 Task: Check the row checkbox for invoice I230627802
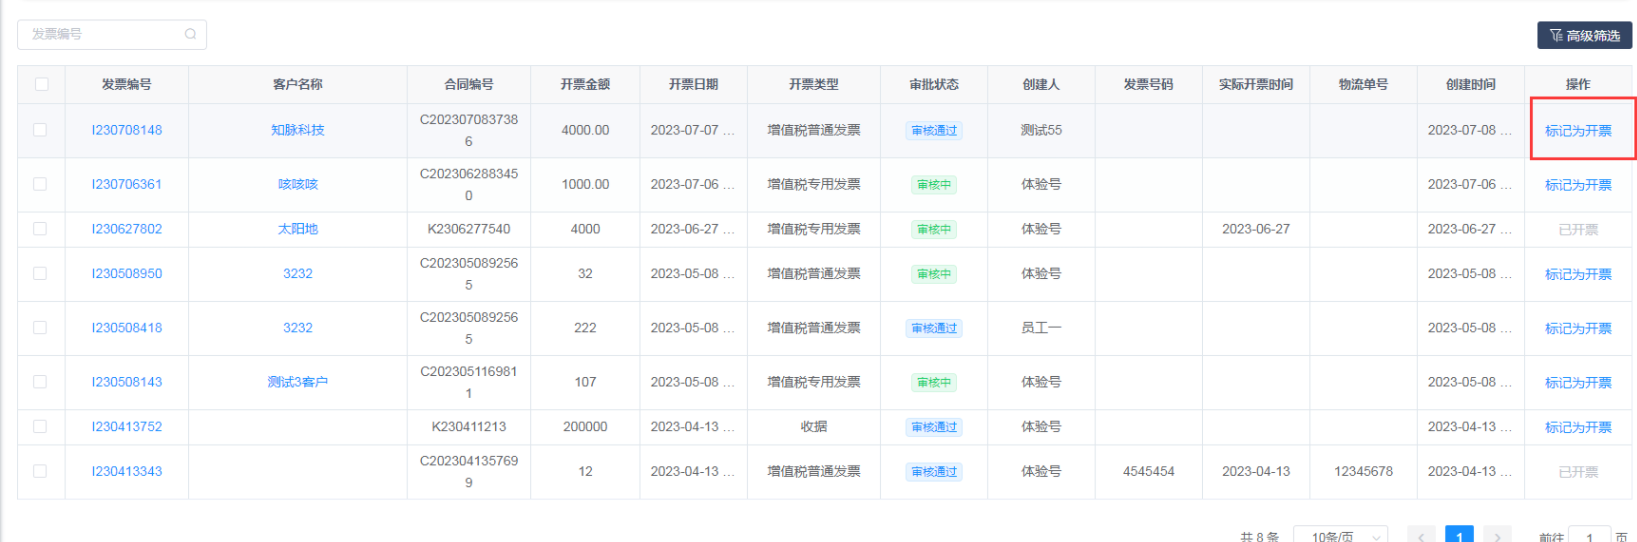coord(40,229)
